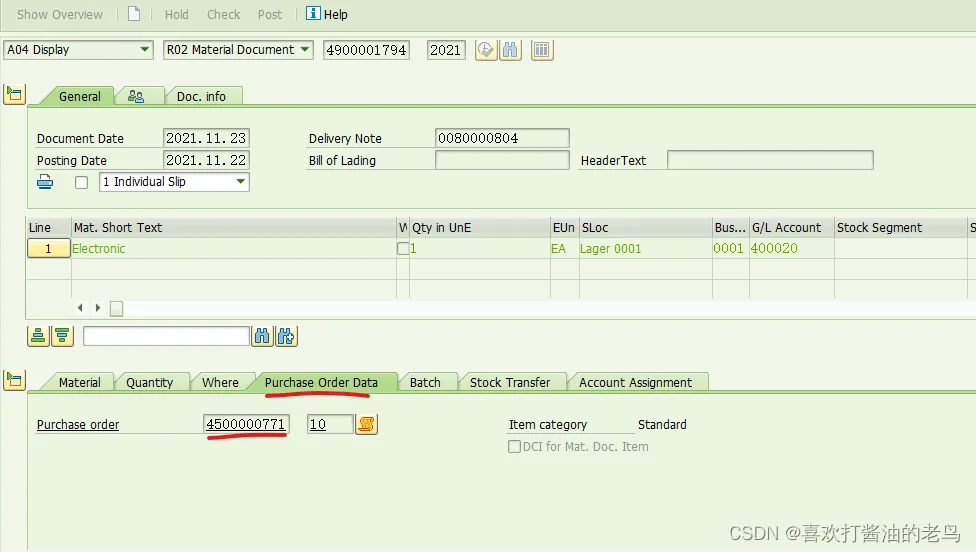Image resolution: width=976 pixels, height=552 pixels.
Task: Open the Batch tab
Action: coord(425,382)
